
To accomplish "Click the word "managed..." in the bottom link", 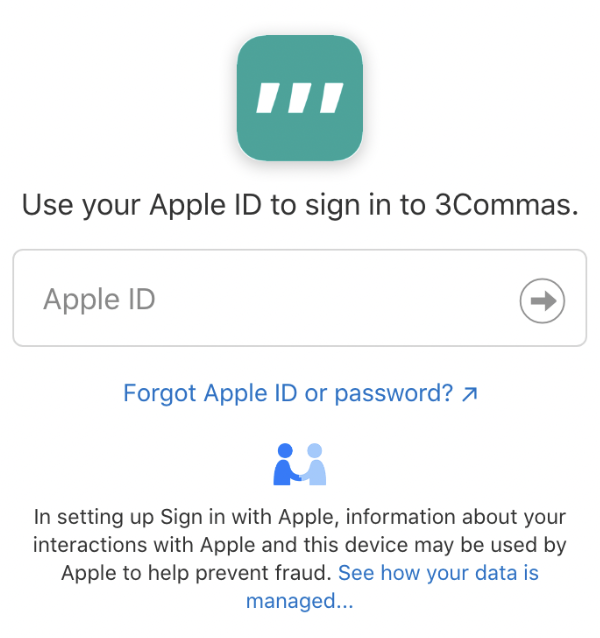I will [x=299, y=602].
